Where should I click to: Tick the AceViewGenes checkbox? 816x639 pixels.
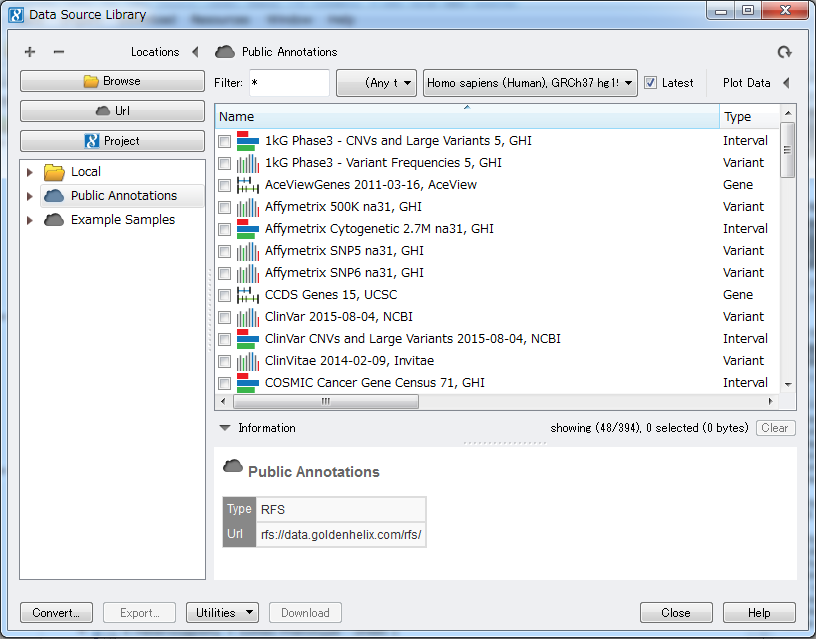click(224, 185)
